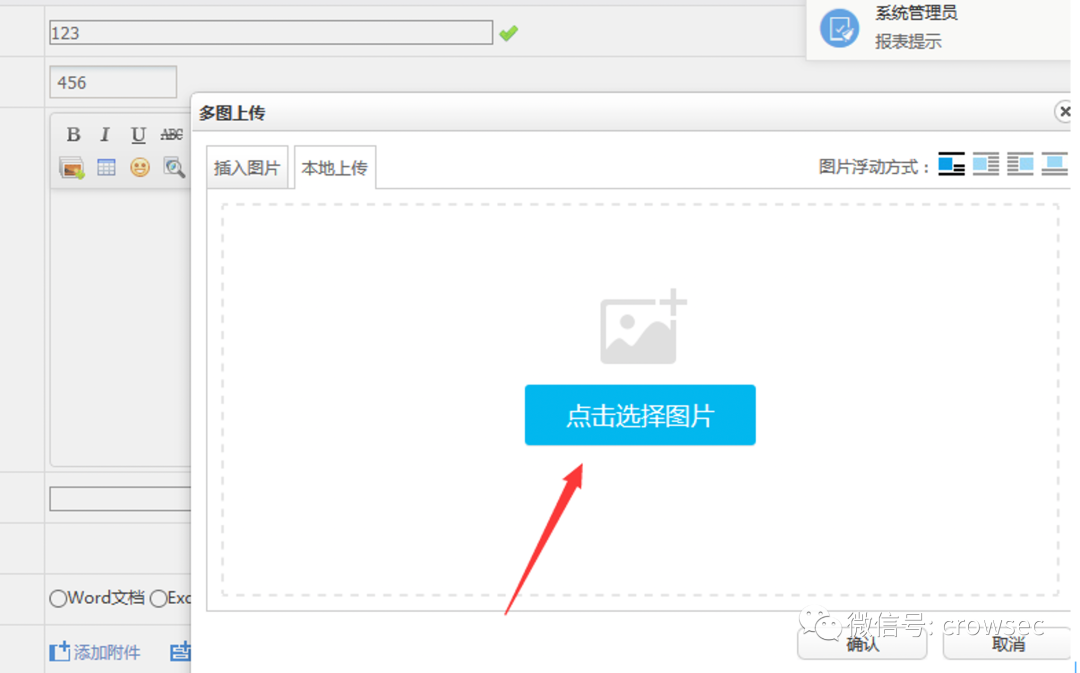
Task: Toggle underline formatting in the editor
Action: (x=138, y=134)
